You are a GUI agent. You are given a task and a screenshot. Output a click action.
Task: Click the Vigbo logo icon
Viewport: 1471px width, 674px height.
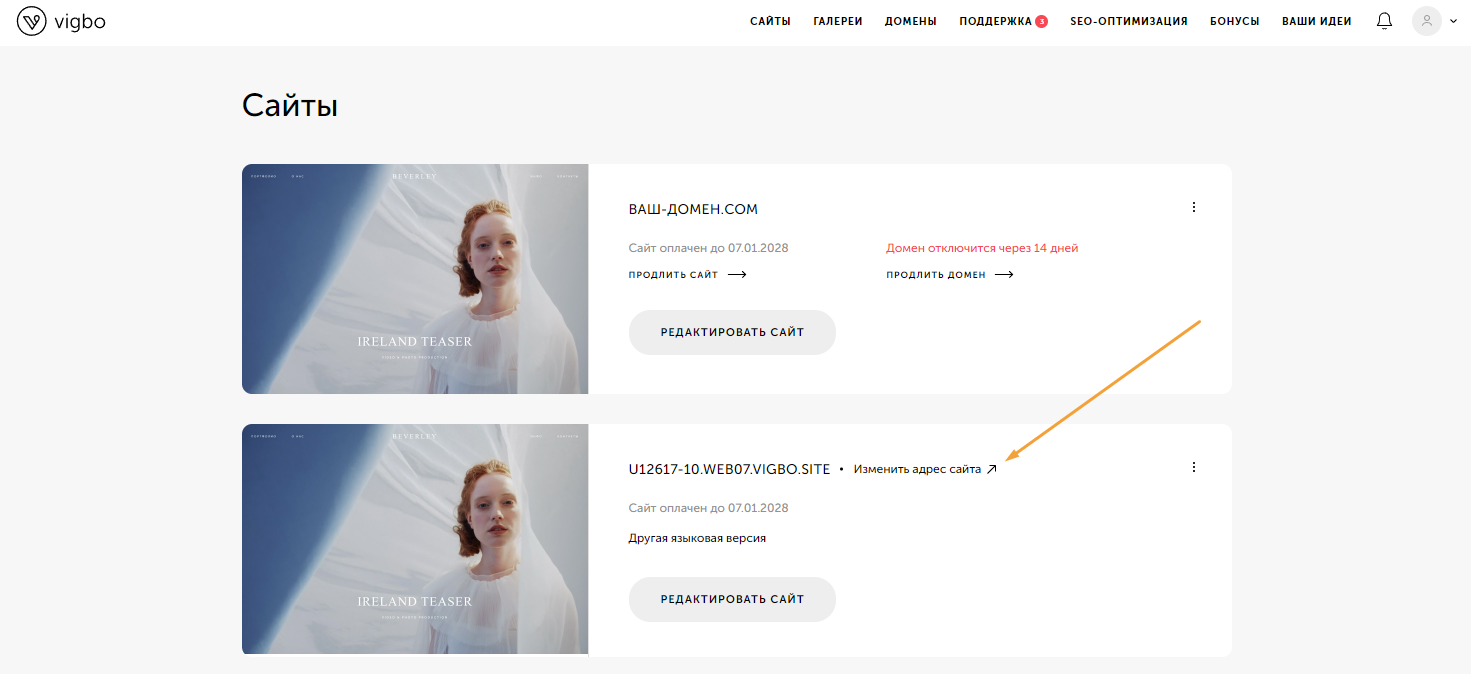tap(31, 21)
